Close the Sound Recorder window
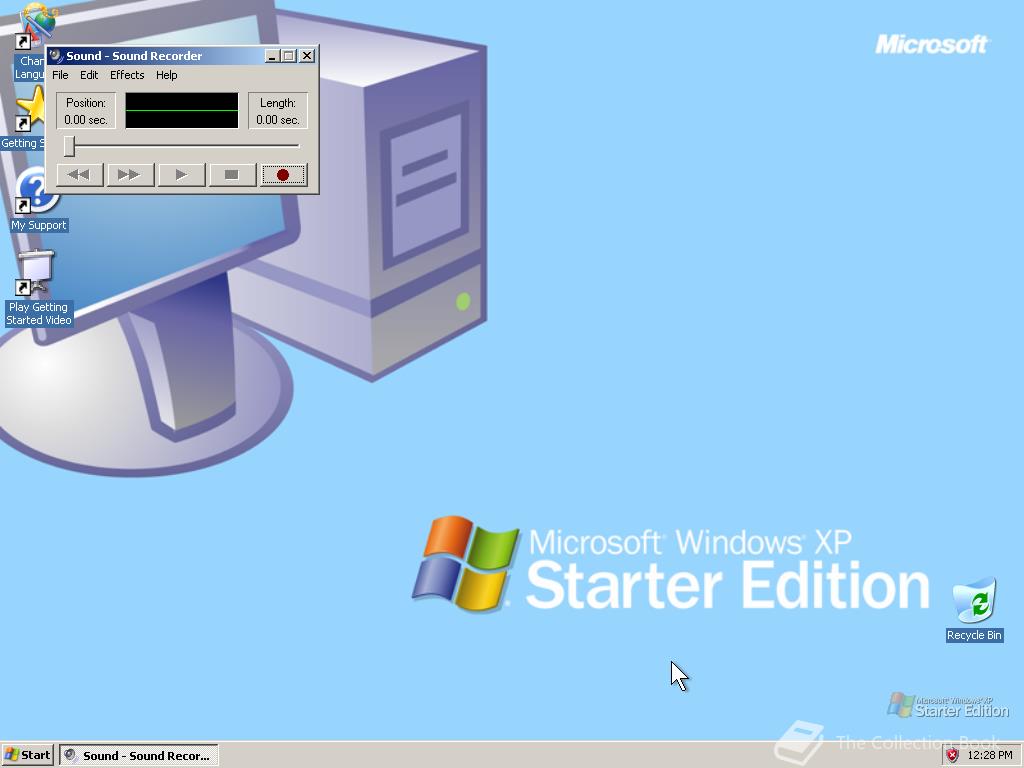 pos(307,56)
